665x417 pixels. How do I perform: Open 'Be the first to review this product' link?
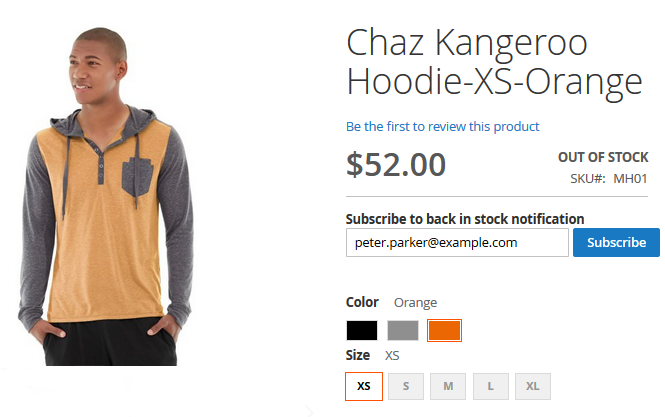[442, 126]
